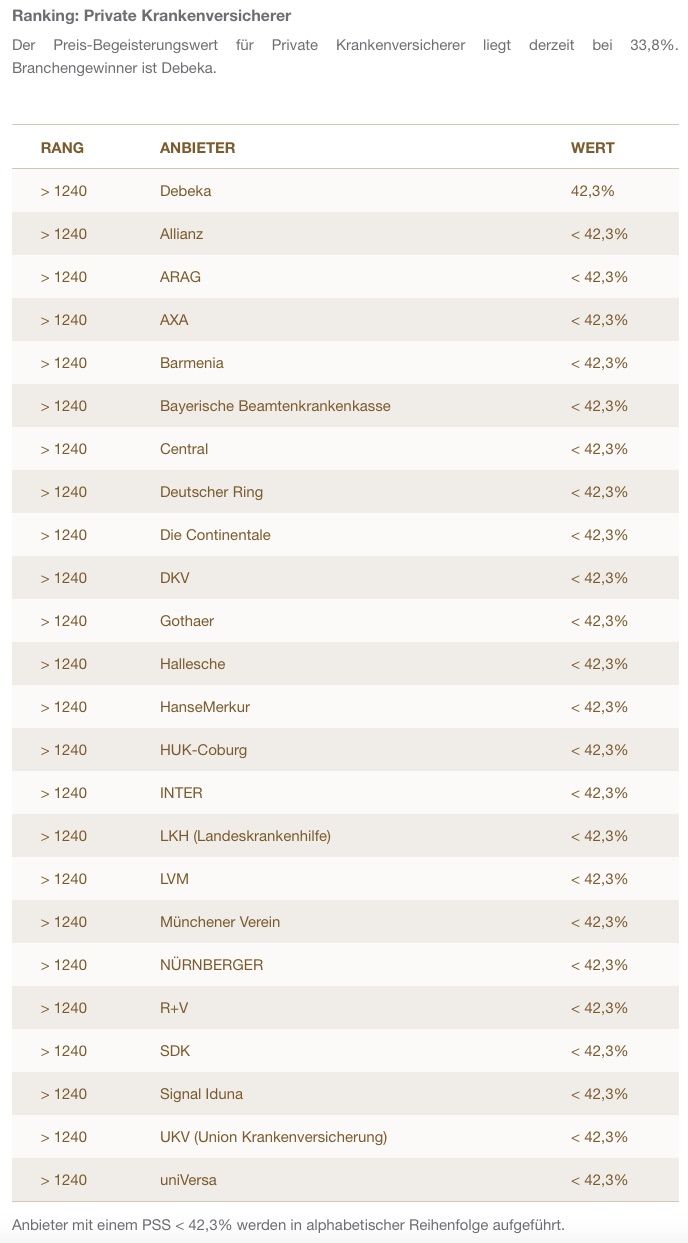Click the Ranking: Private Krankenversicherer heading

[x=152, y=17]
